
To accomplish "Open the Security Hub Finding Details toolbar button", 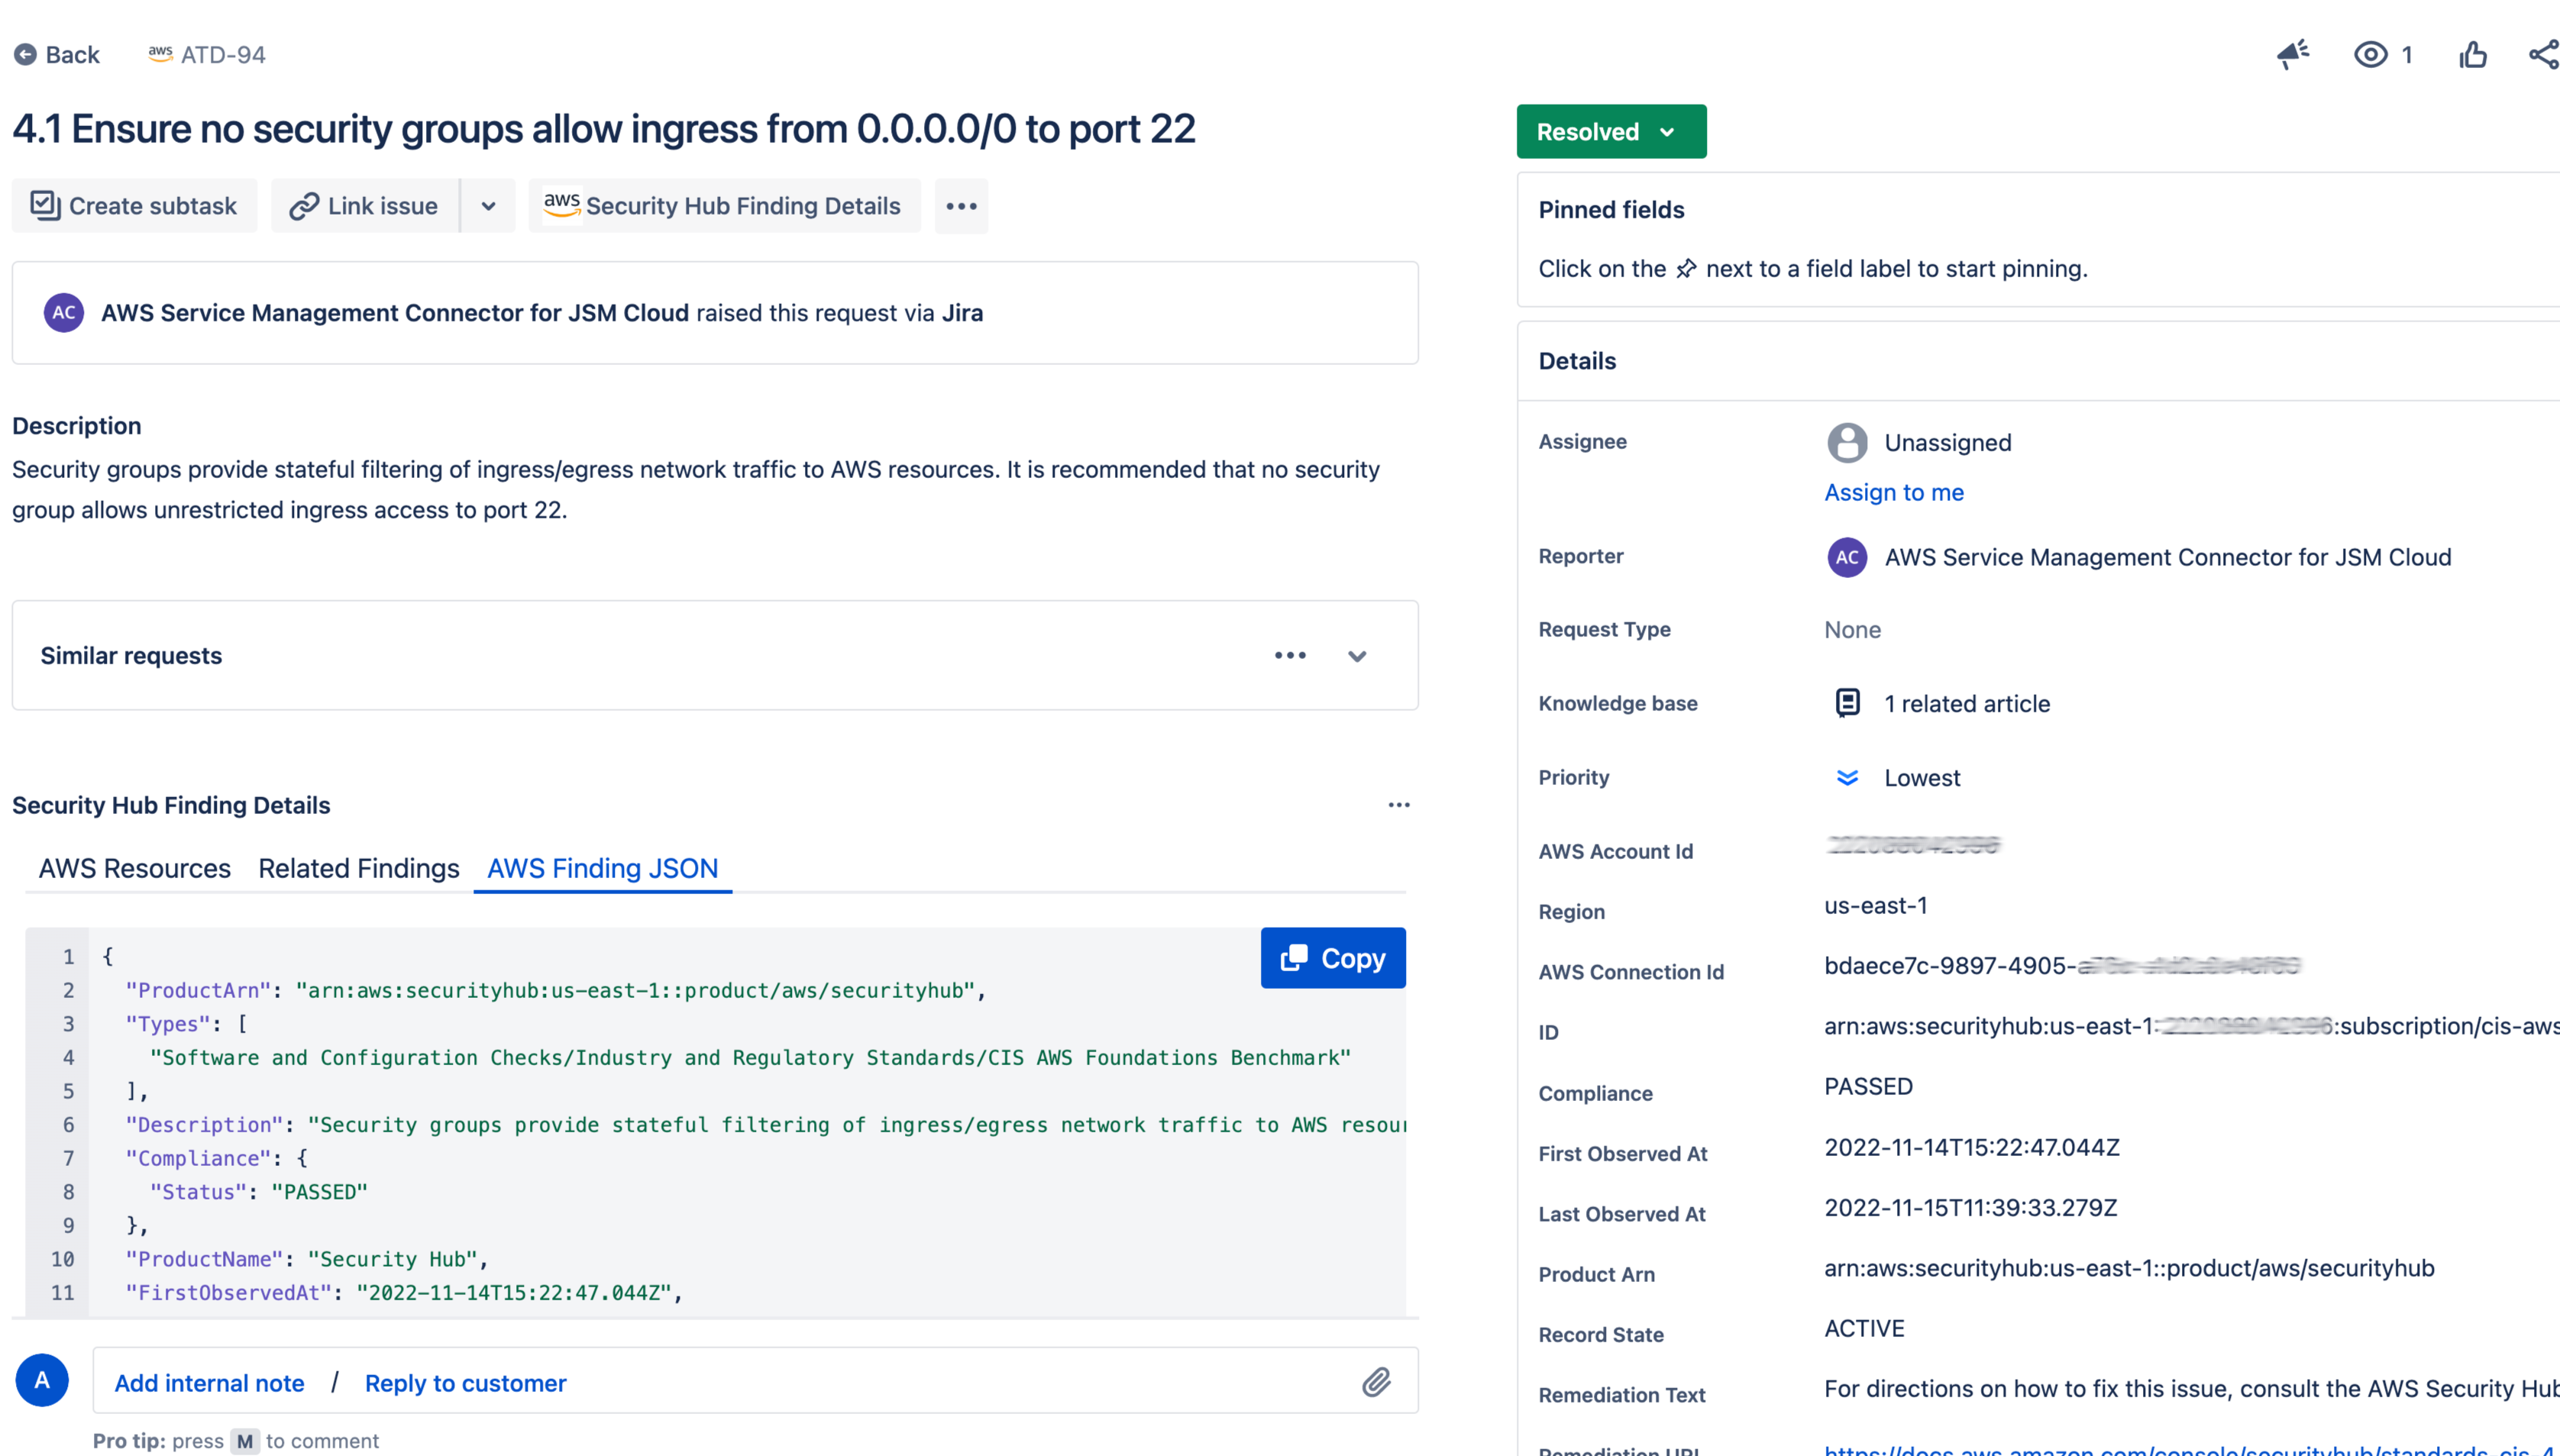I will [723, 206].
